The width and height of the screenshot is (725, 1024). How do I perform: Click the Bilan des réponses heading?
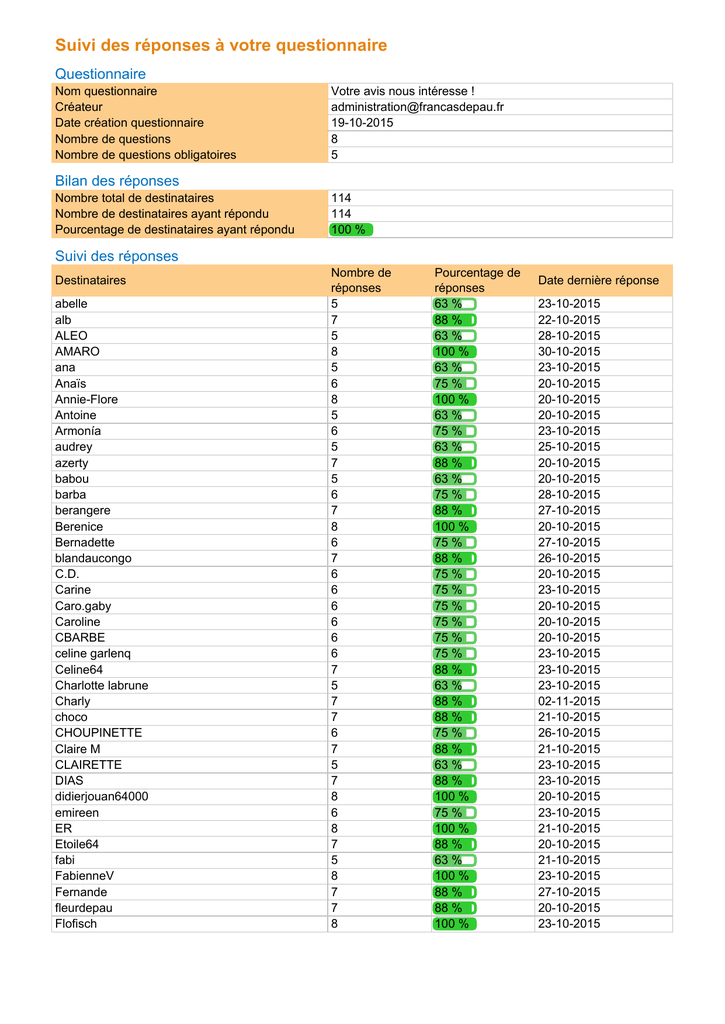(x=117, y=181)
